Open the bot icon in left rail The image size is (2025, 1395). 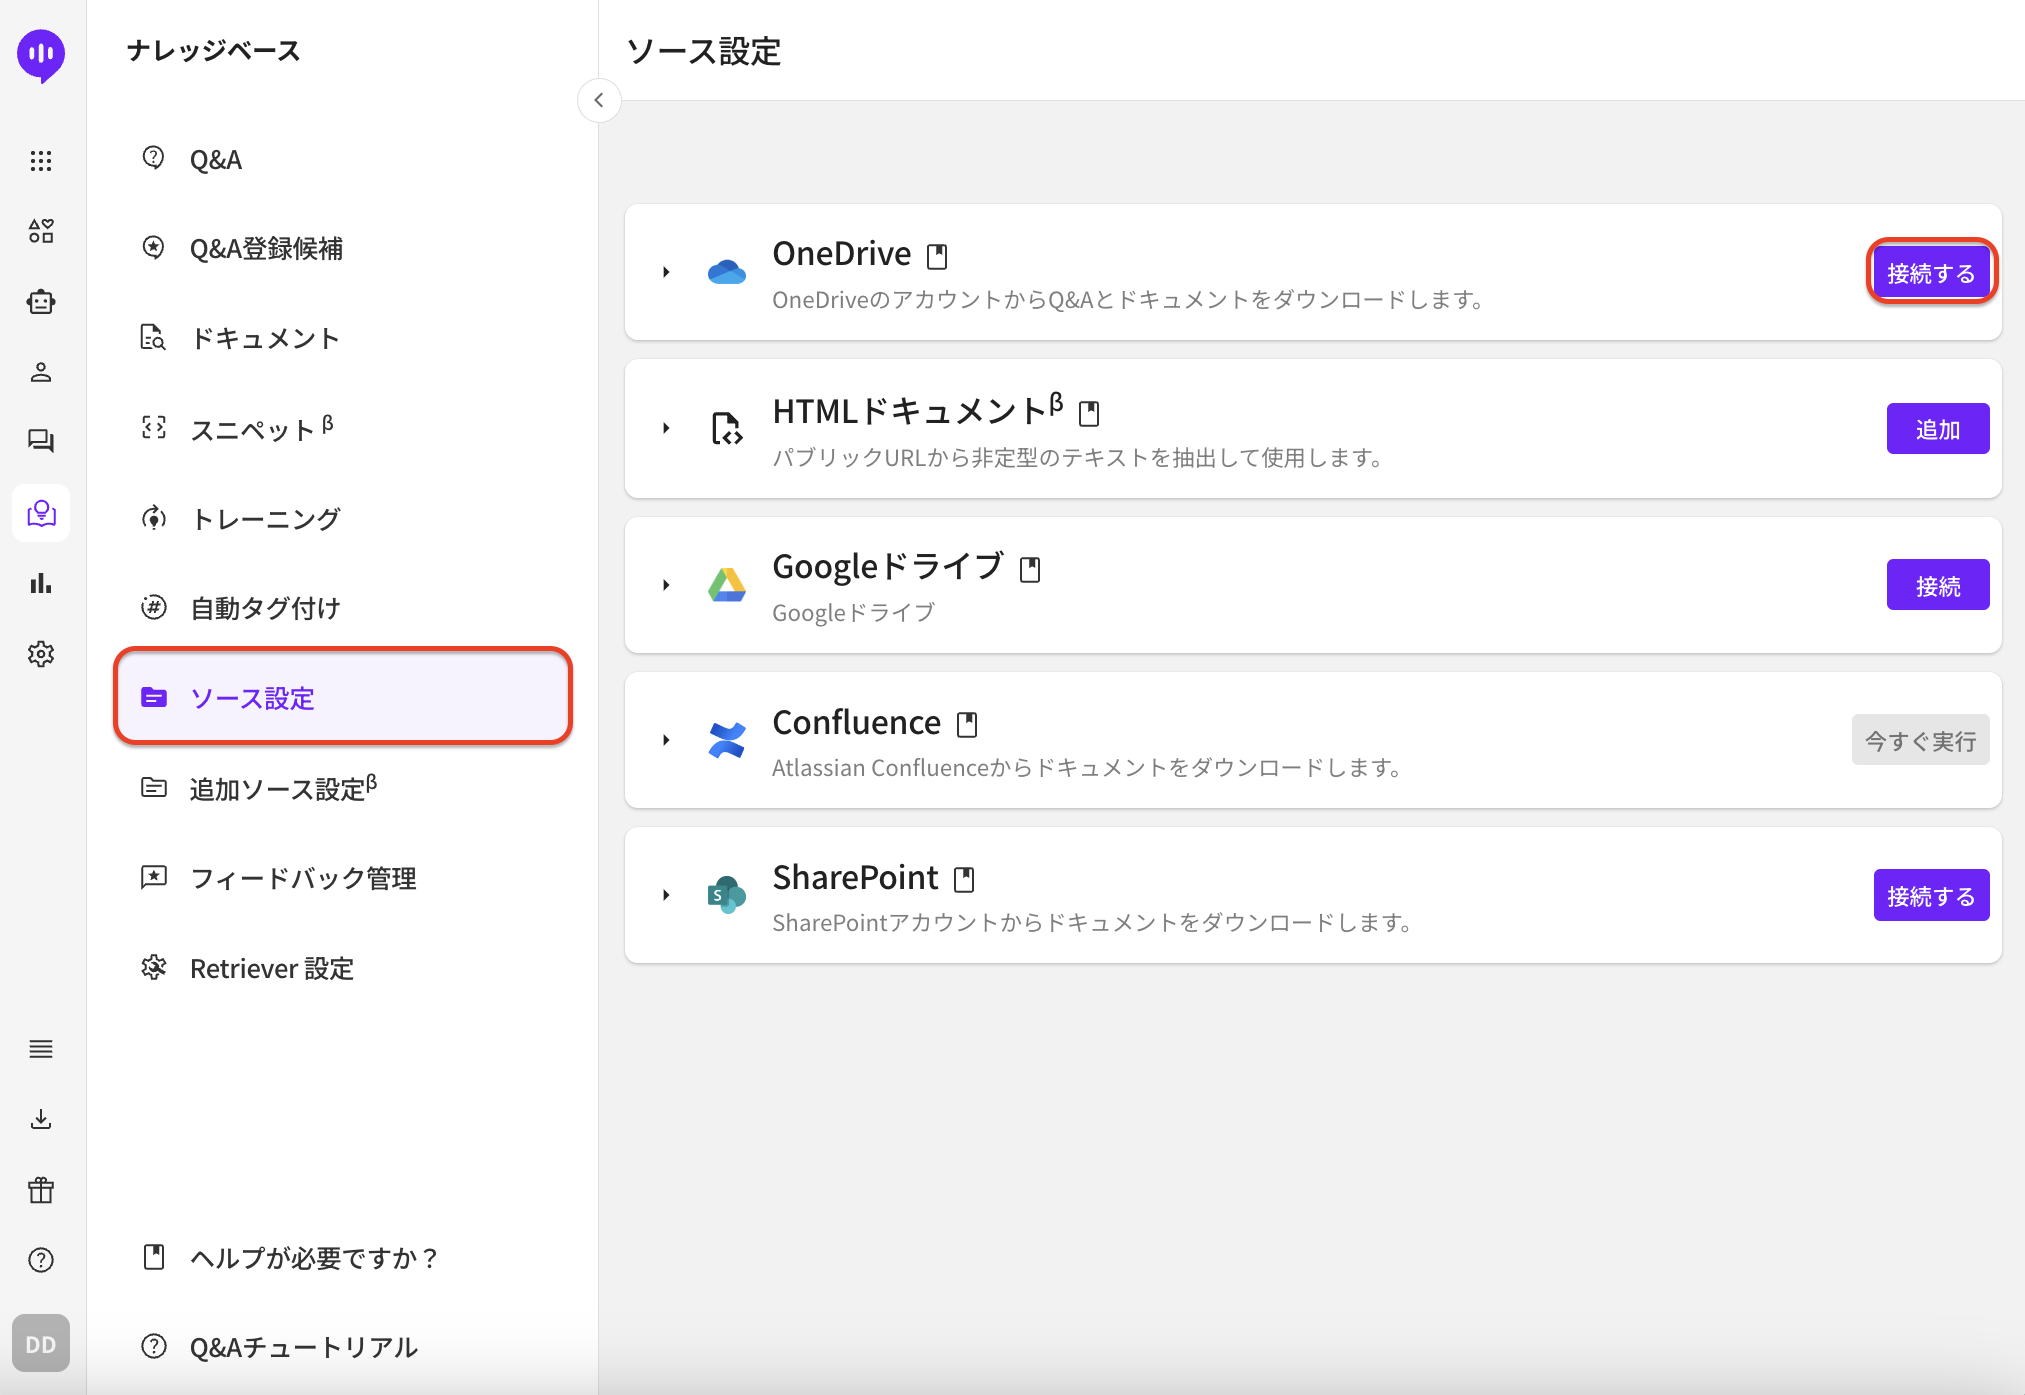(x=41, y=302)
